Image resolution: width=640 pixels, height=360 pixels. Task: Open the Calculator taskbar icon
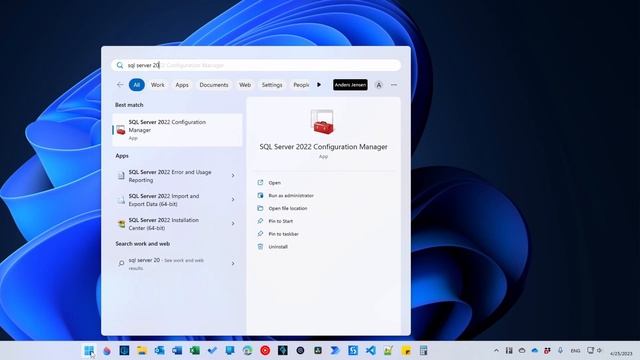pyautogui.click(x=423, y=350)
